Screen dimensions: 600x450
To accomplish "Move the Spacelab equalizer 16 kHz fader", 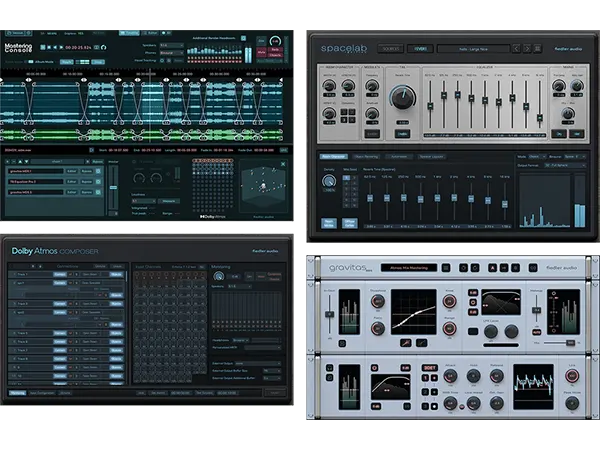I will [540, 117].
